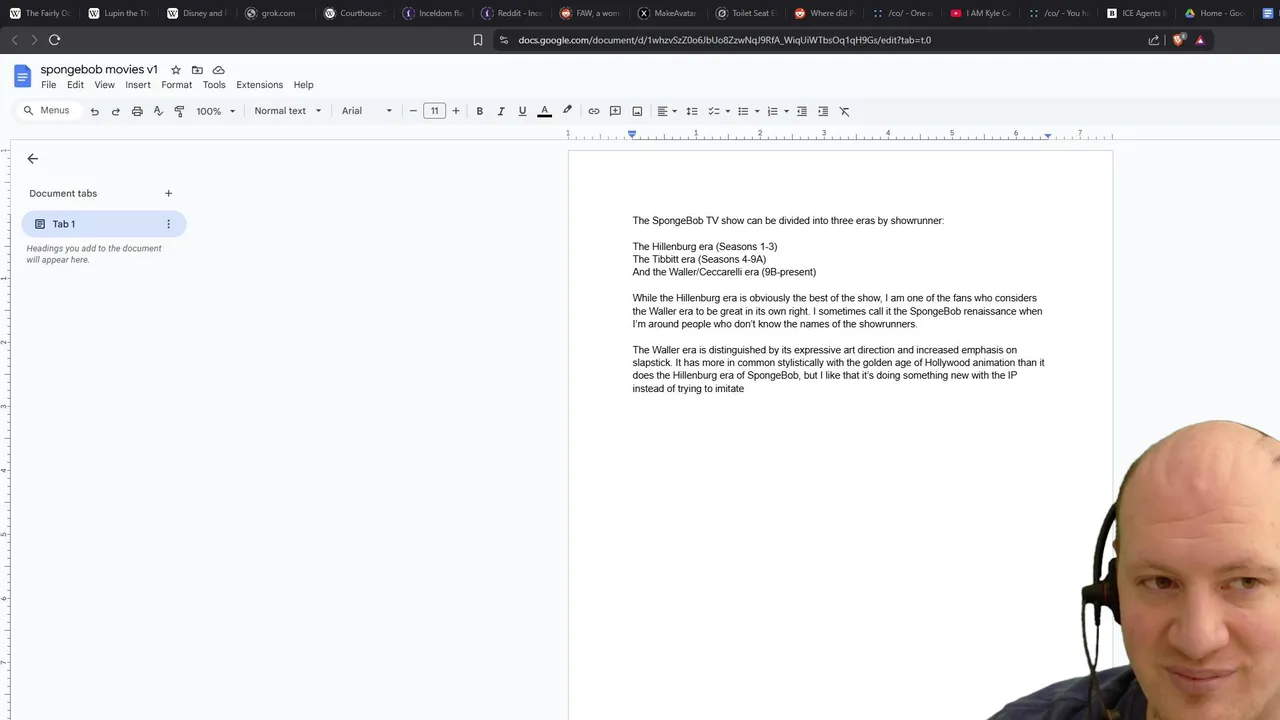Increase font size with plus button
The image size is (1280, 720).
pos(456,111)
